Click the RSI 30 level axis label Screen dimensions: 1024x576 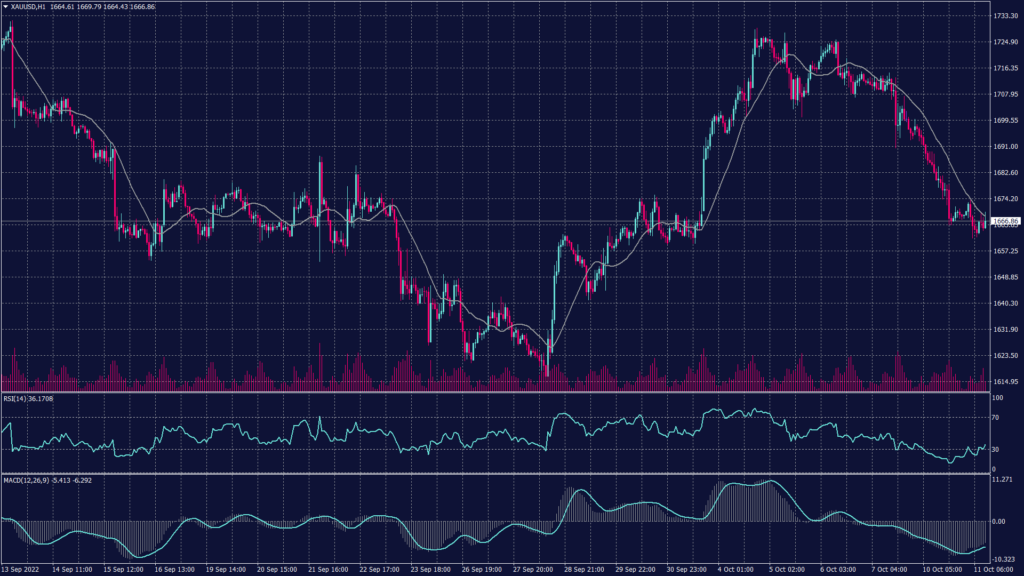pyautogui.click(x=994, y=449)
